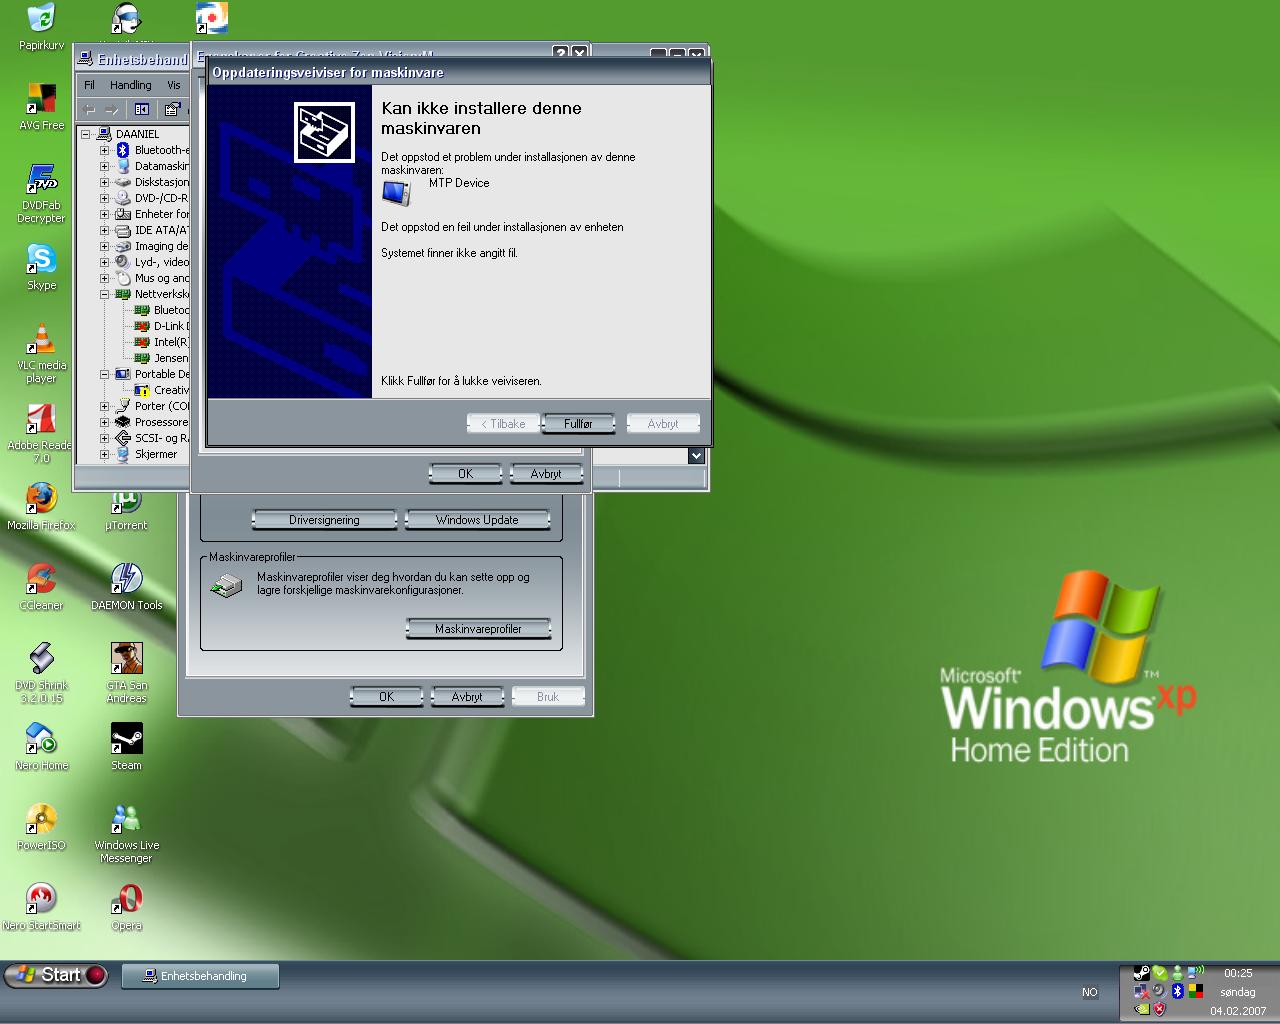Collapse the DAANIEL root node
The image size is (1280, 1024).
[86, 134]
